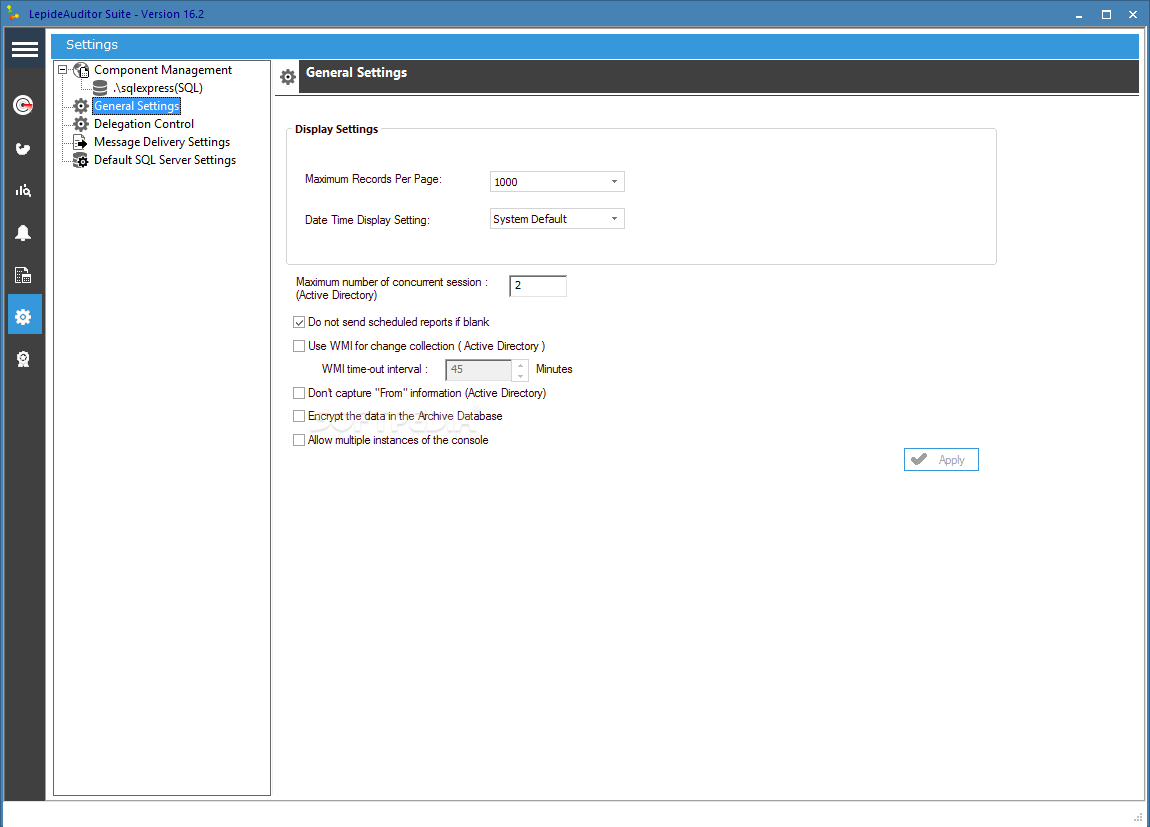The height and width of the screenshot is (827, 1150).
Task: Check Allow multiple instances of the console
Action: [299, 441]
